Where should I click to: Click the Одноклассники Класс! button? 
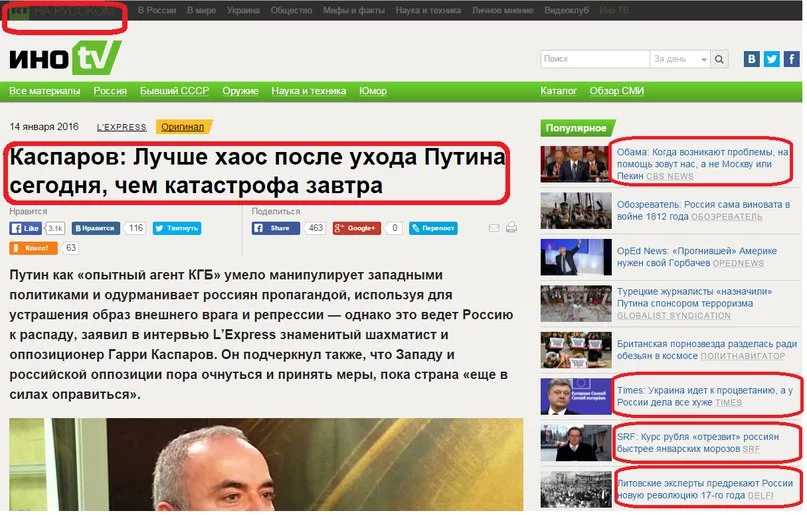[33, 248]
